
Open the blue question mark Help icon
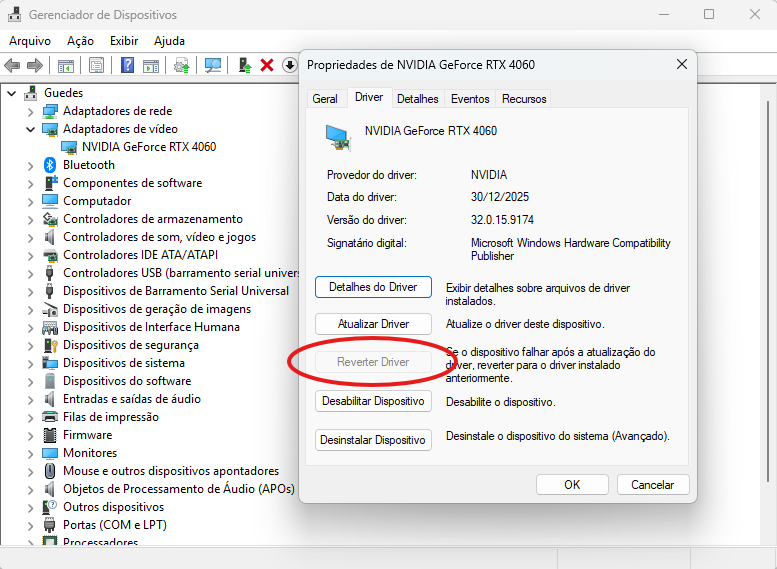coord(127,65)
